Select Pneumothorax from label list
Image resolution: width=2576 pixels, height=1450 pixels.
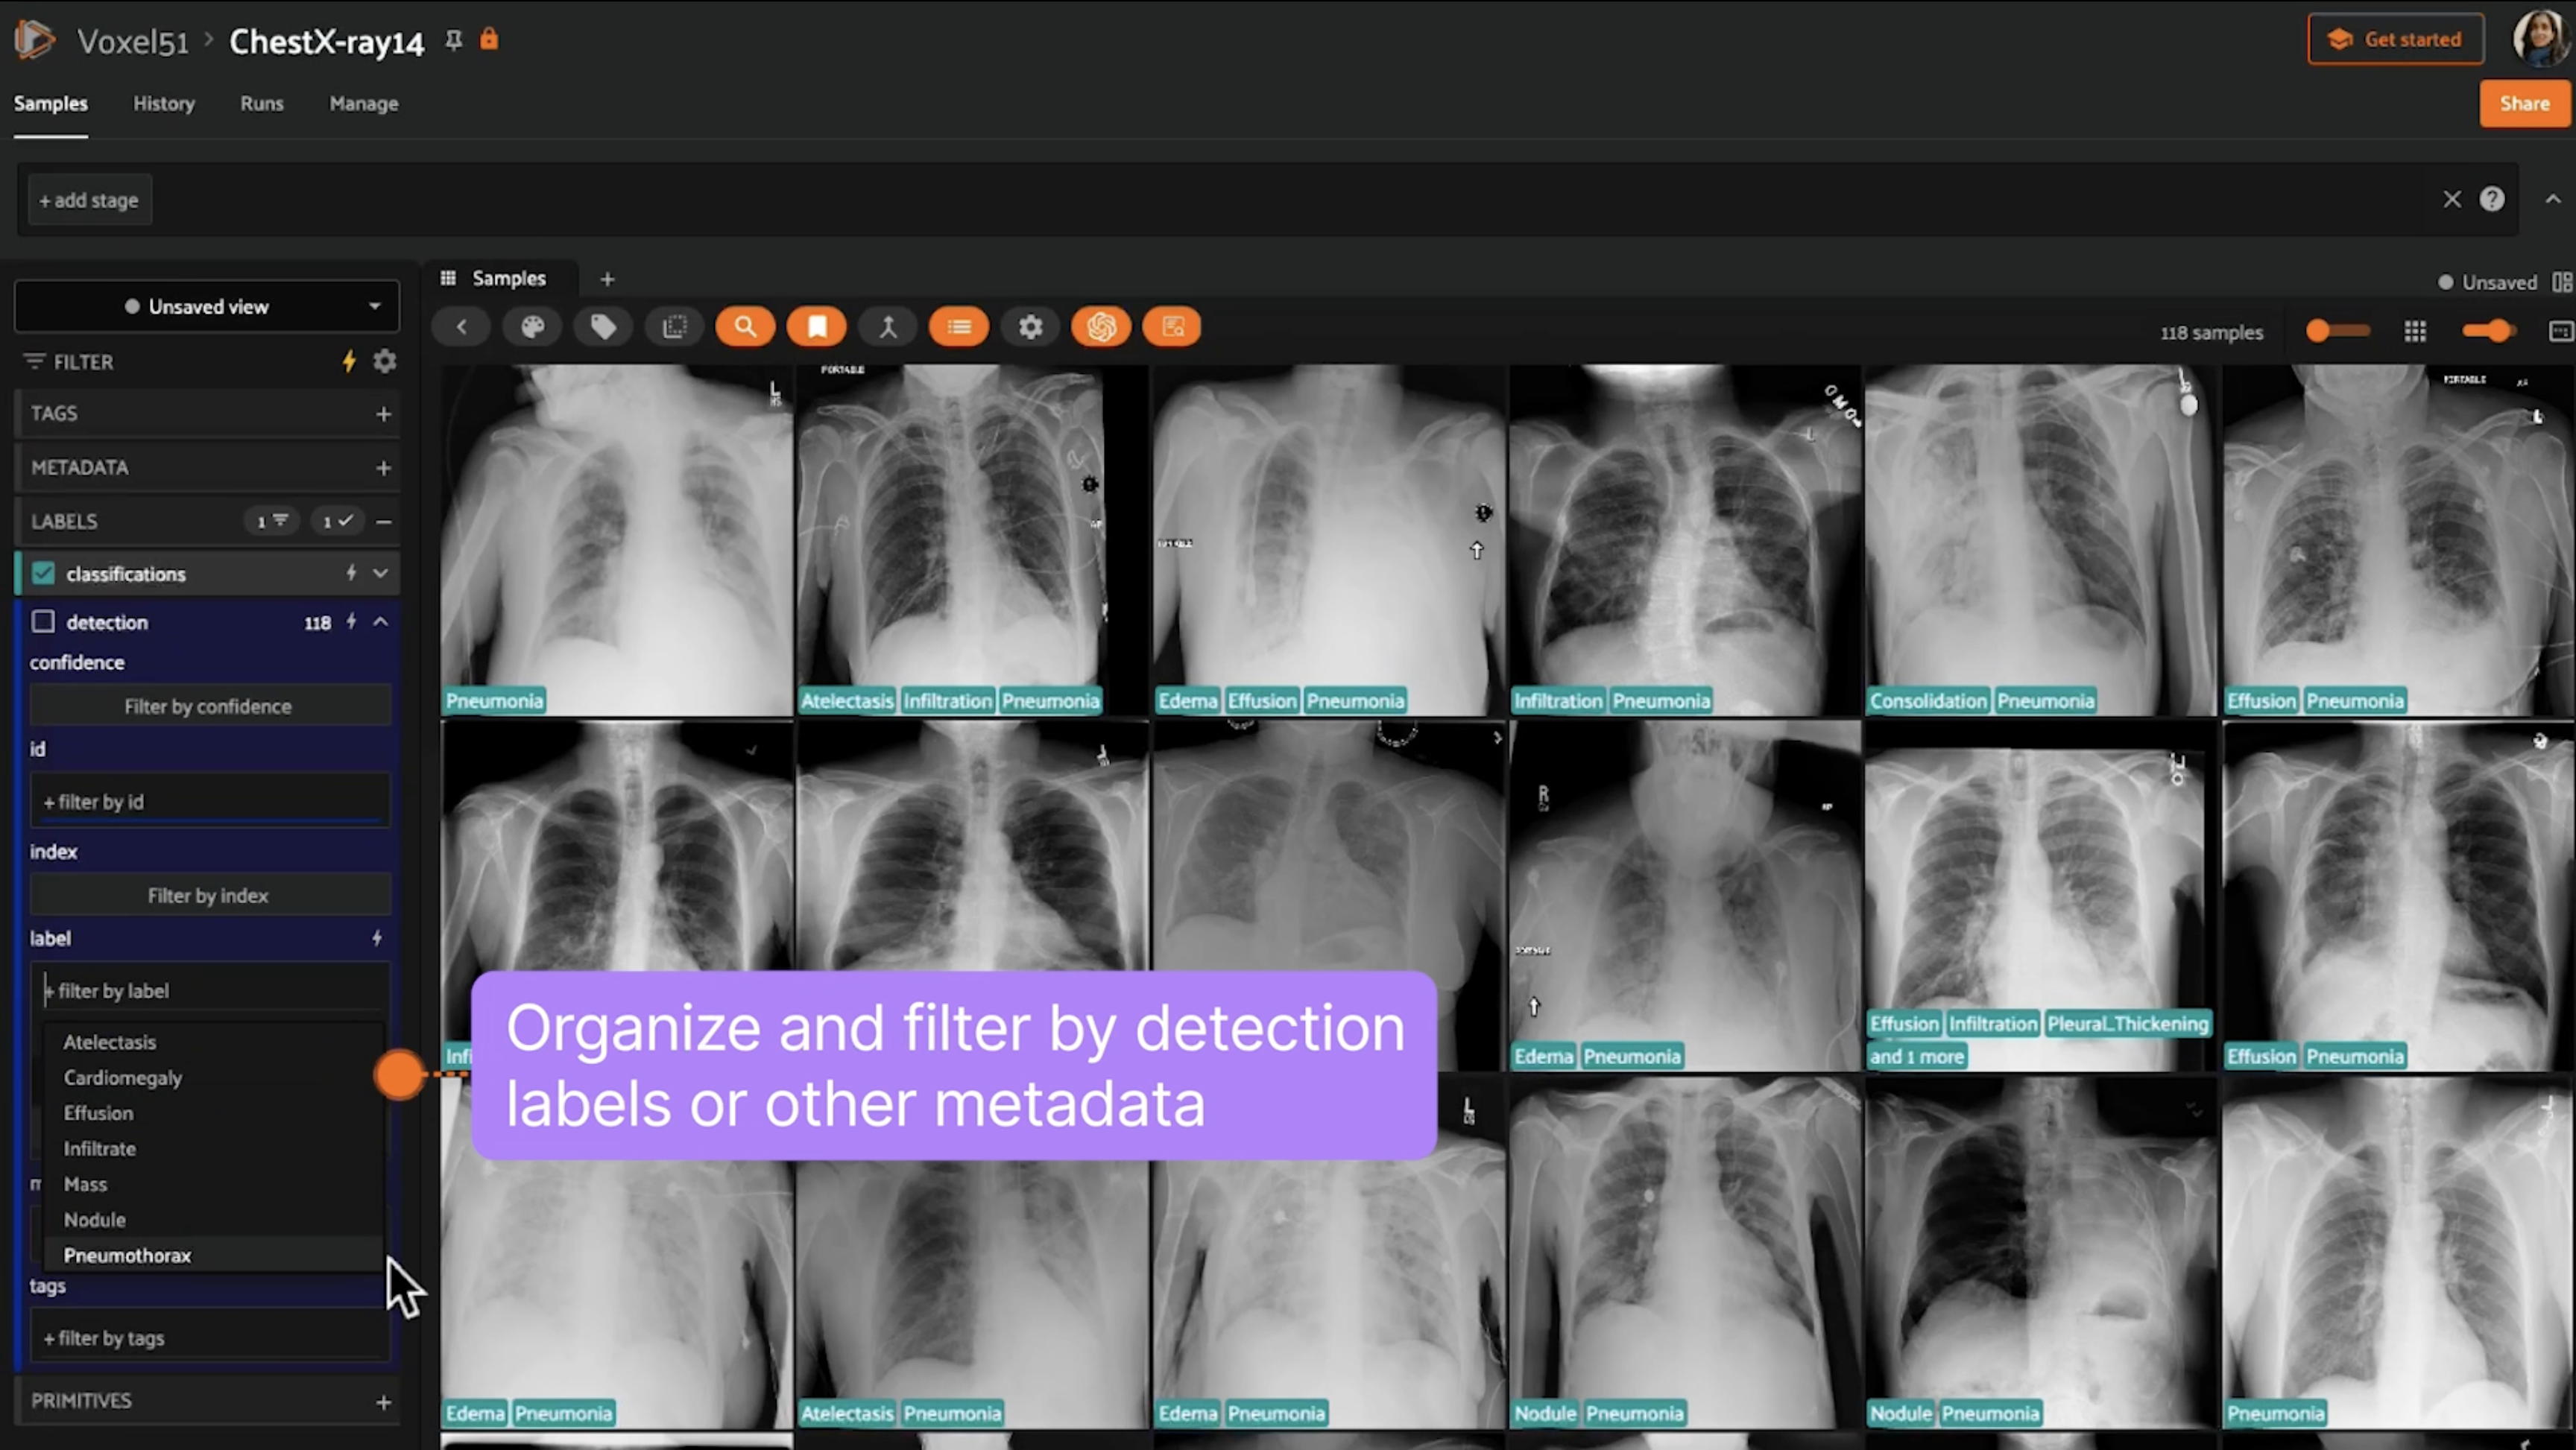click(x=127, y=1255)
